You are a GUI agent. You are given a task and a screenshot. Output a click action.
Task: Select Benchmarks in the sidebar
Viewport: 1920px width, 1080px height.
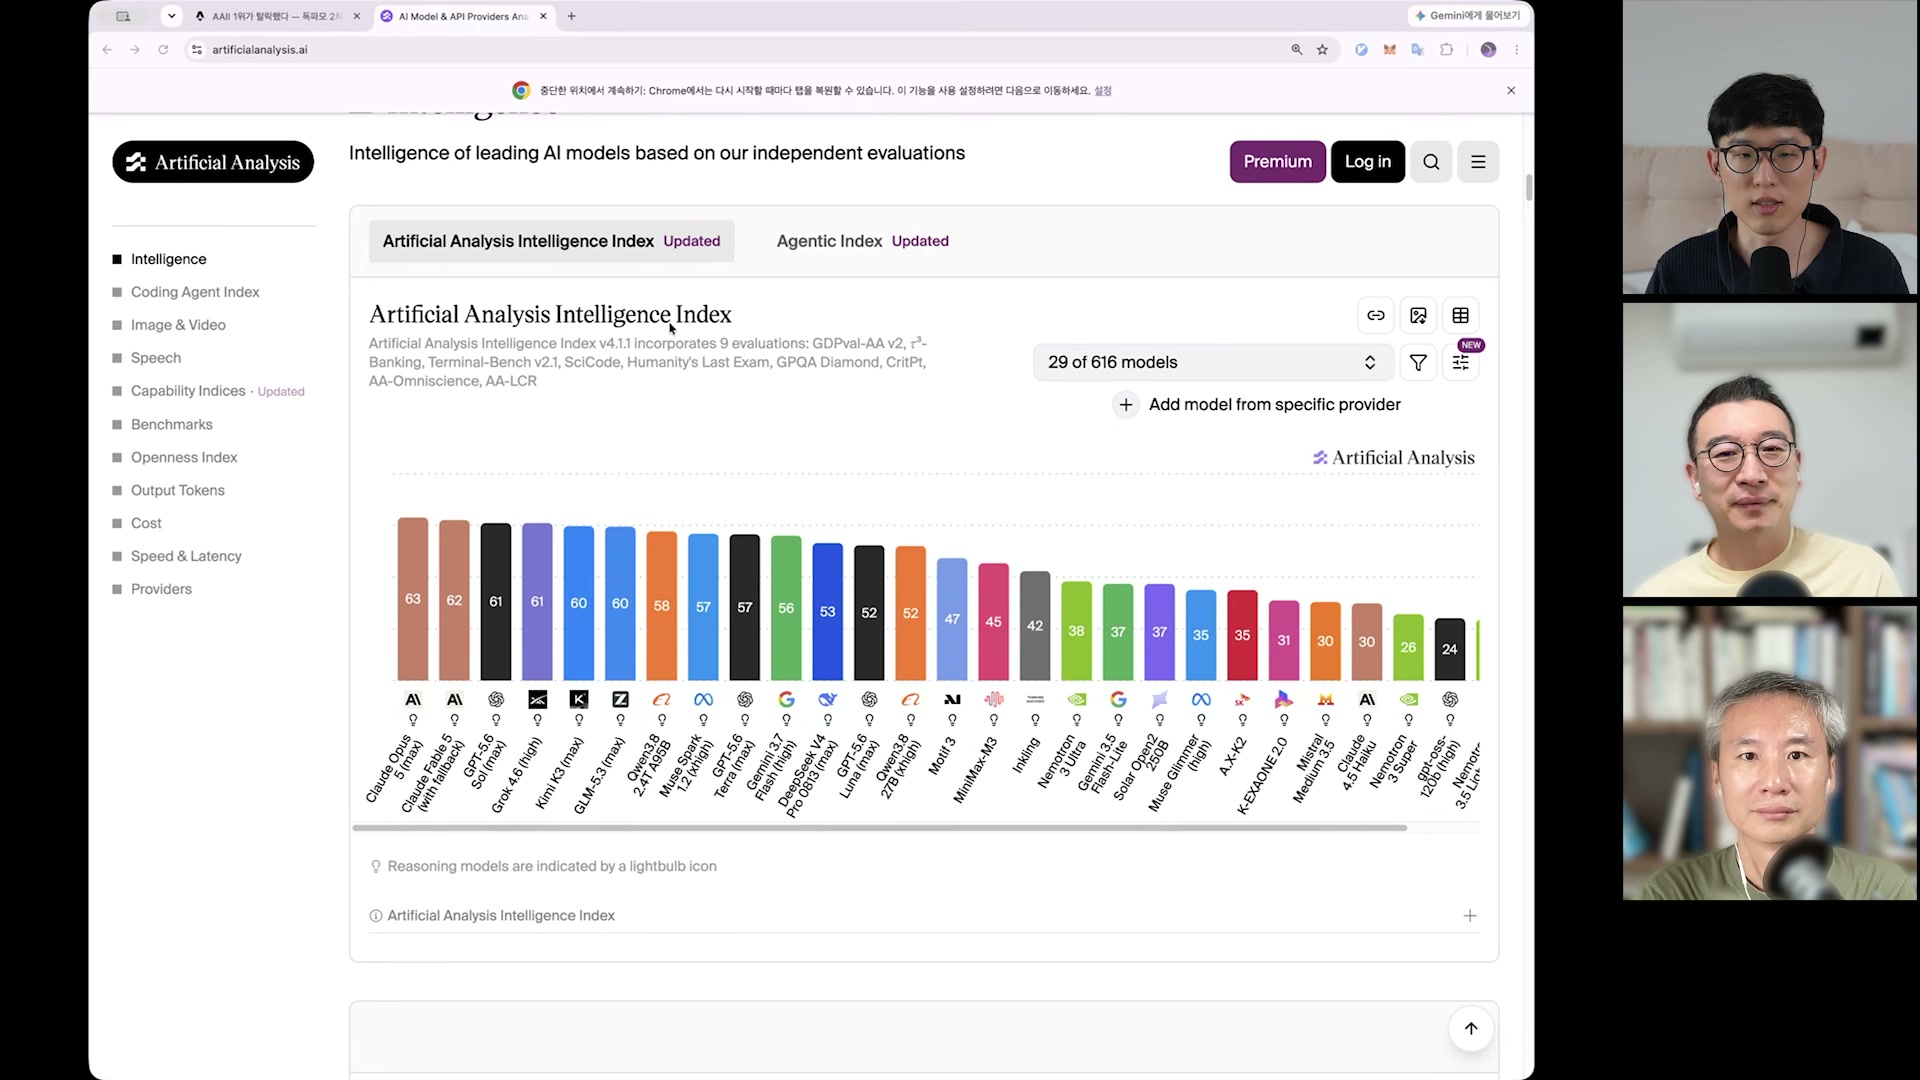172,424
